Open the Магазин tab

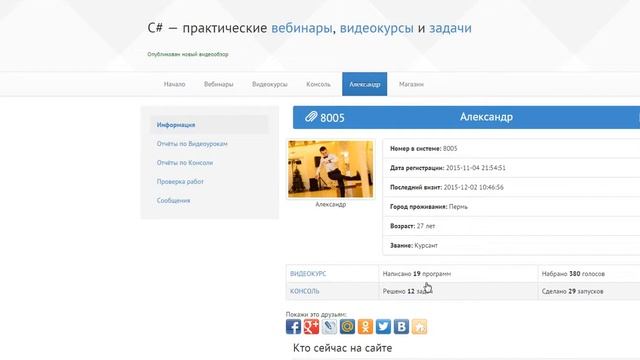coord(411,84)
